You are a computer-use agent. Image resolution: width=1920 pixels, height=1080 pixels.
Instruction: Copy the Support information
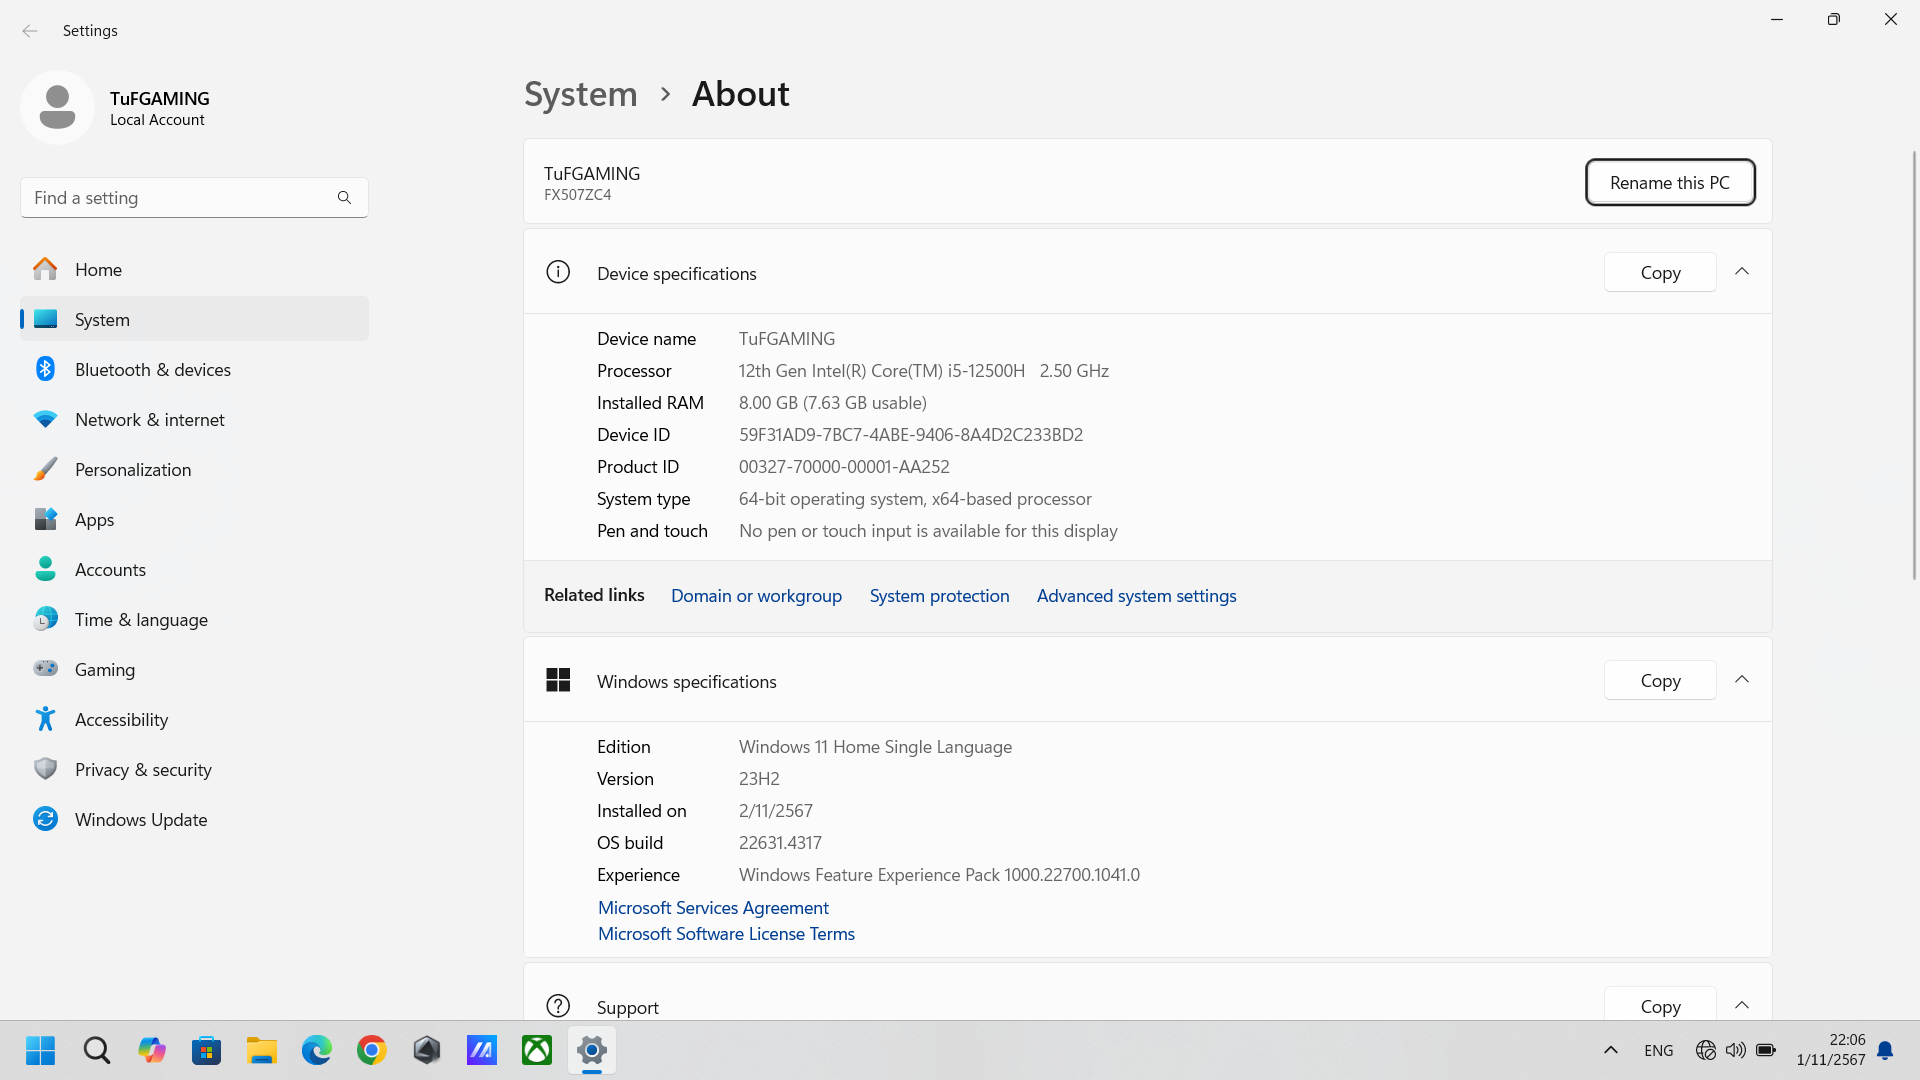coord(1660,1004)
